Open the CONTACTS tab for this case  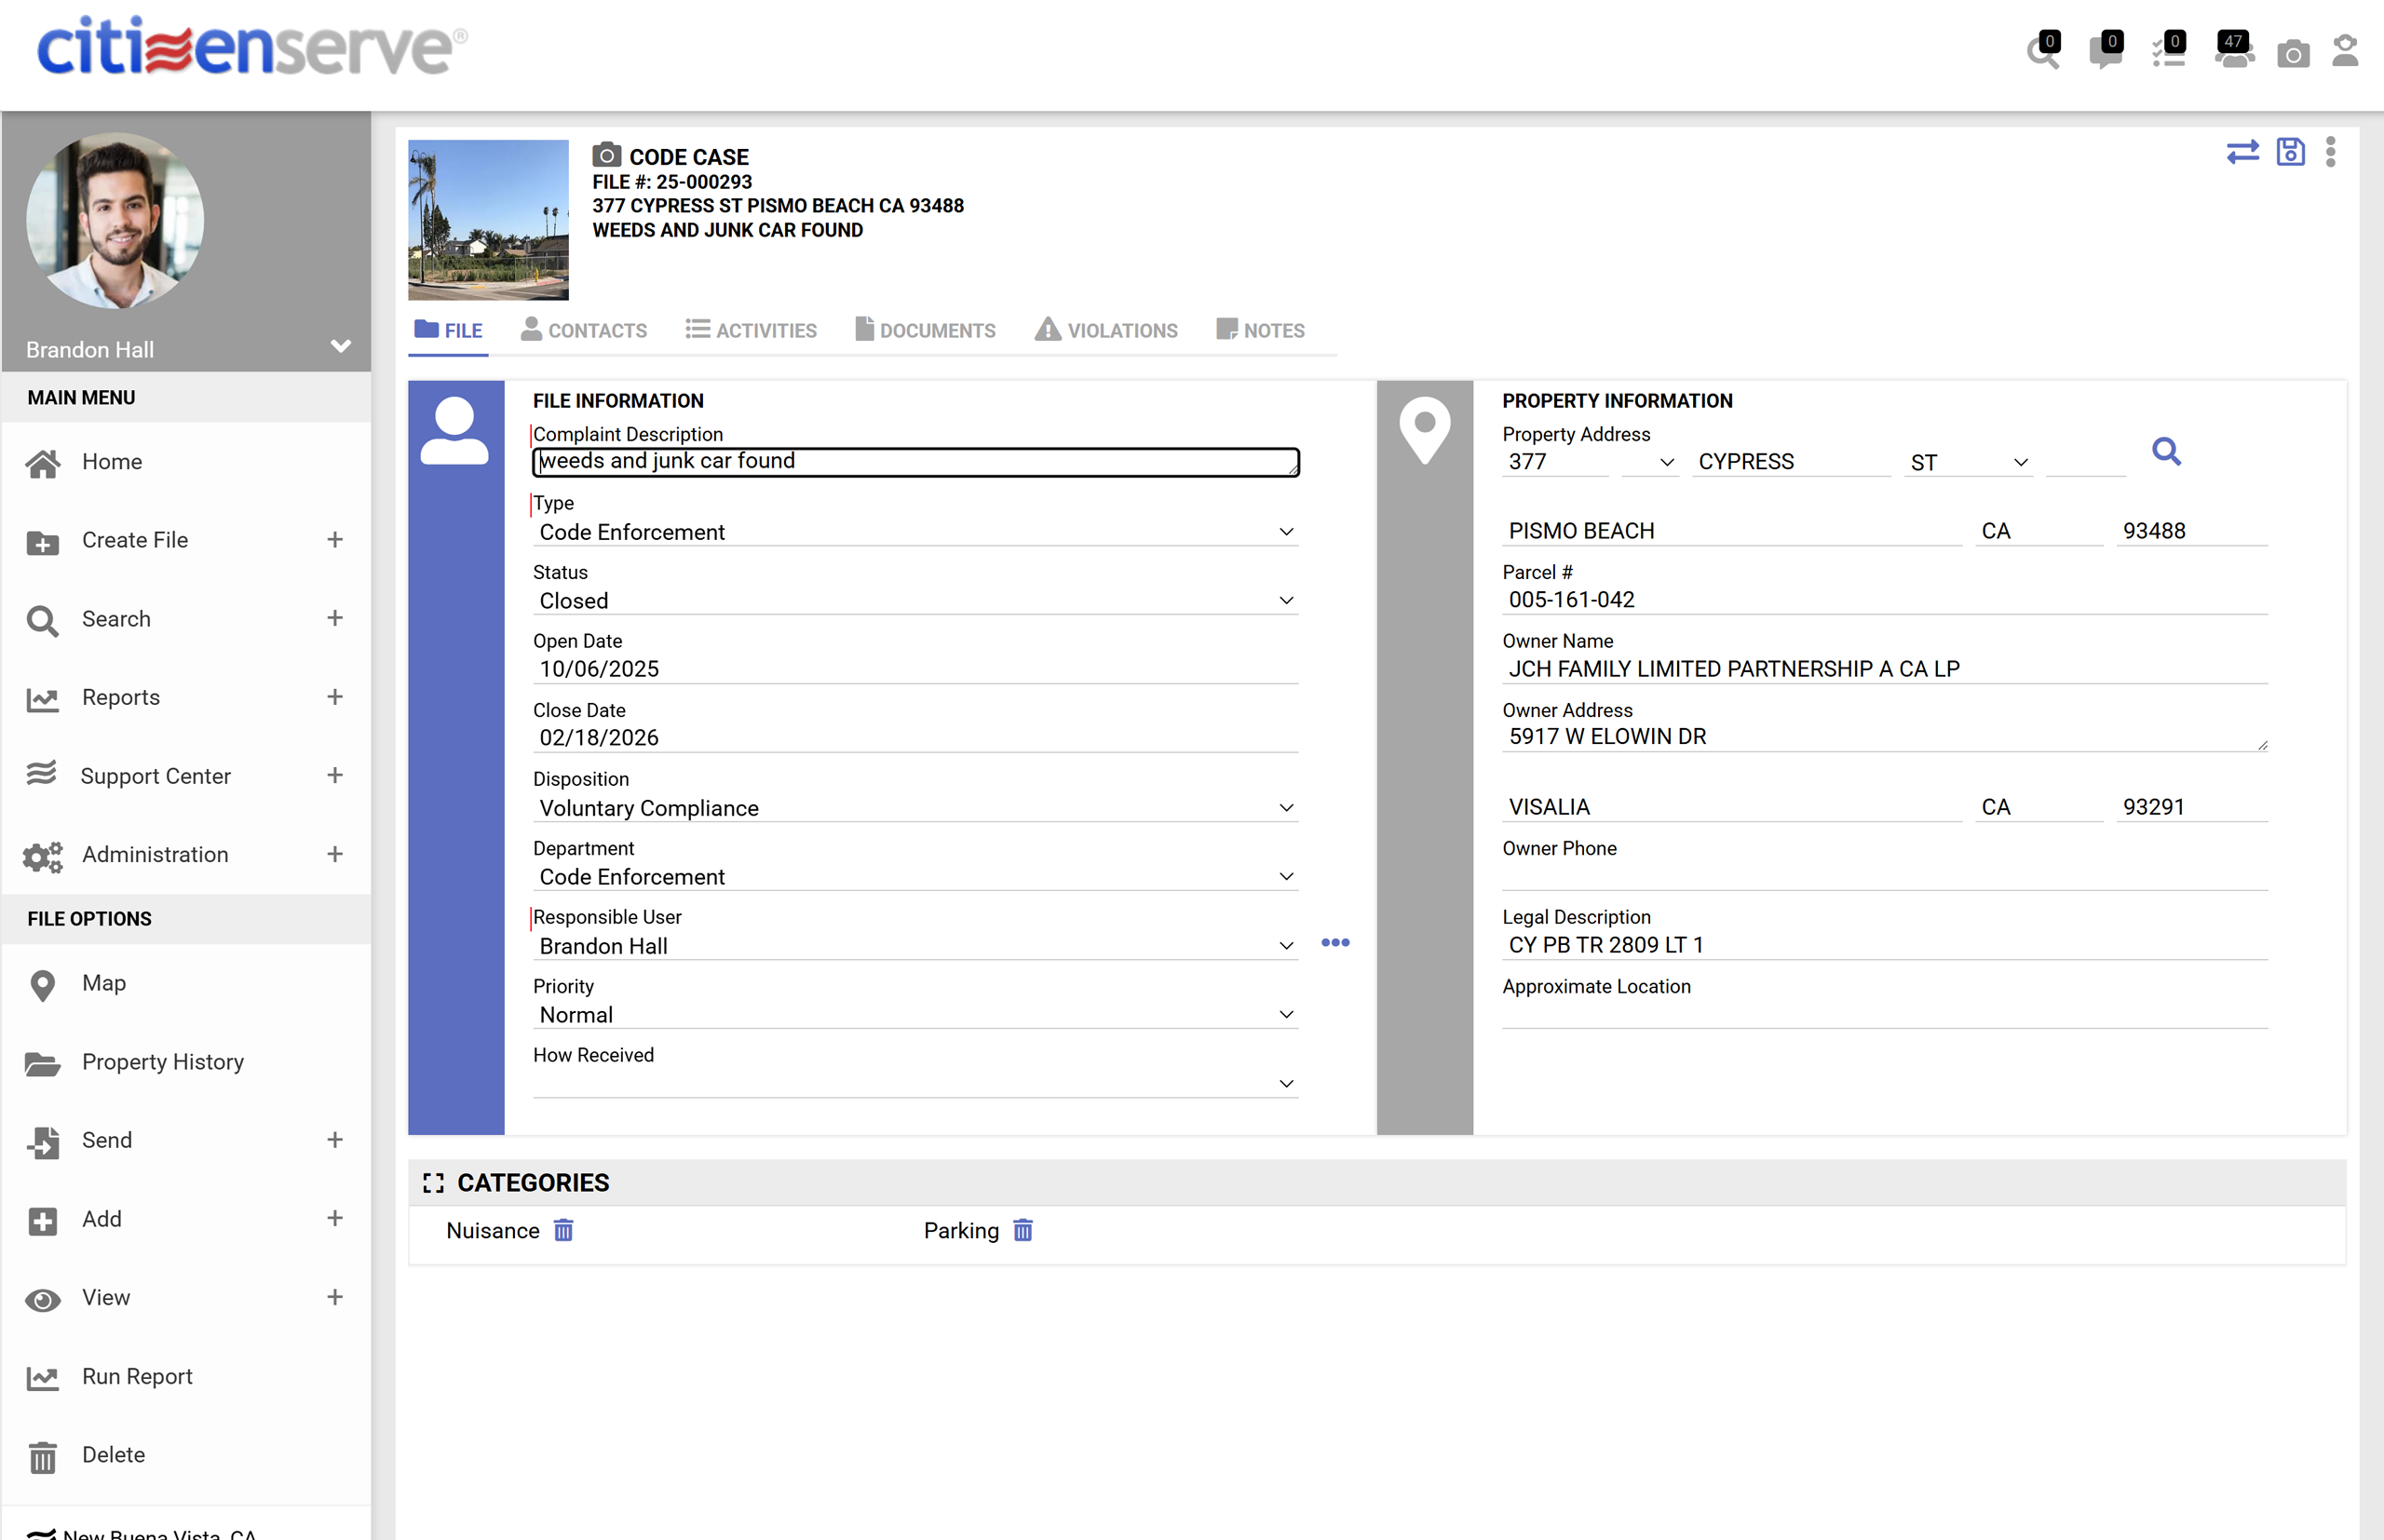(x=583, y=330)
